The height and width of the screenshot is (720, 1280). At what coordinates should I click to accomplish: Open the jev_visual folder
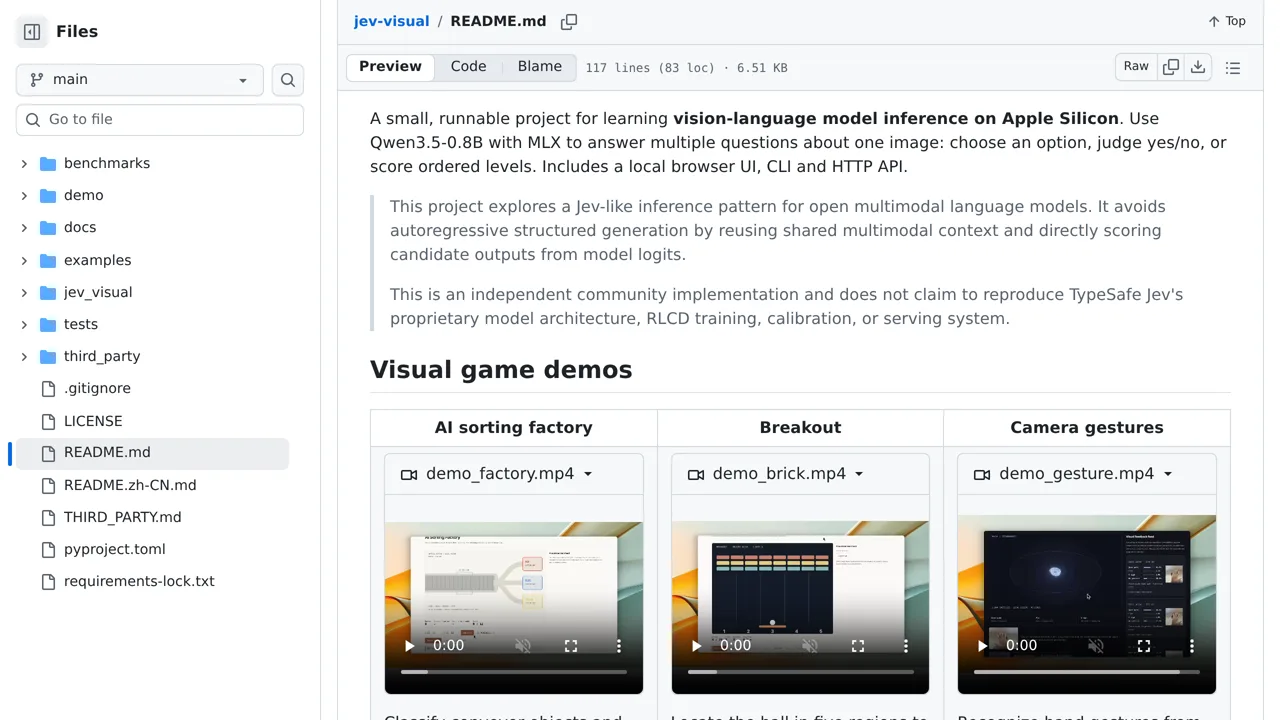98,292
